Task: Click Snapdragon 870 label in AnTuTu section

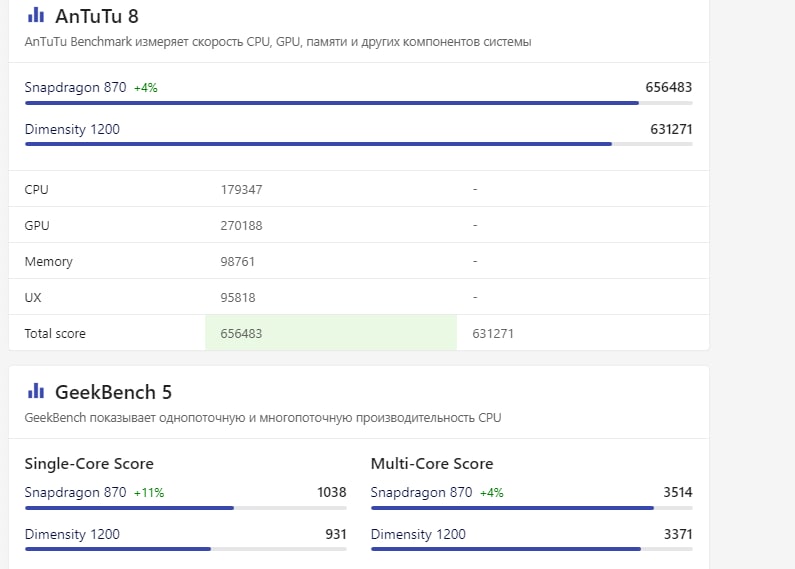Action: tap(75, 87)
